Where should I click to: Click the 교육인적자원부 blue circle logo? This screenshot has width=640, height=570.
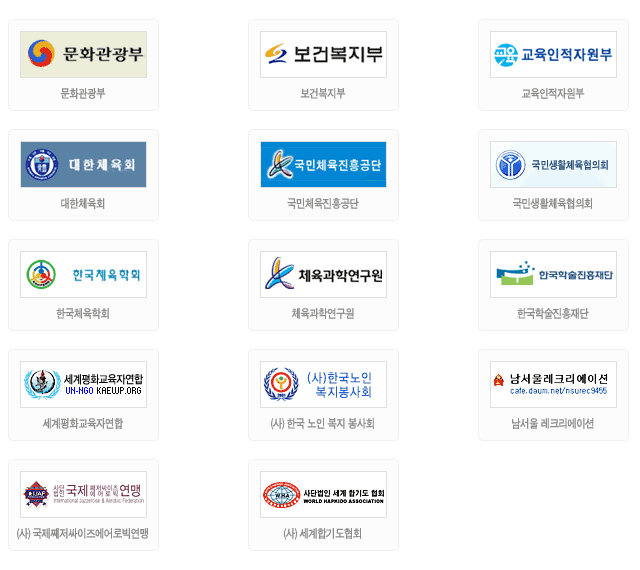coord(506,55)
